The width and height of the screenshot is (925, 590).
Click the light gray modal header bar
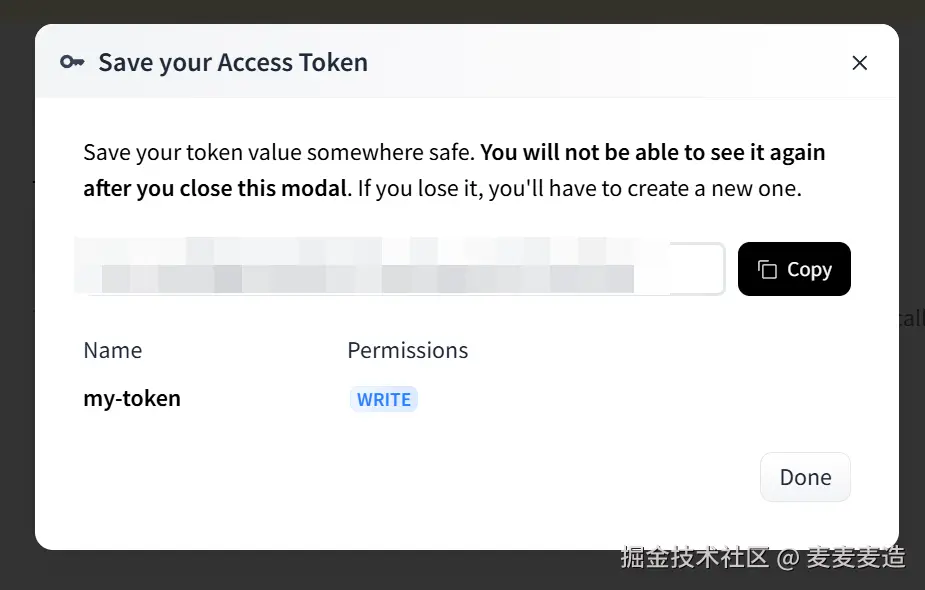click(x=467, y=61)
